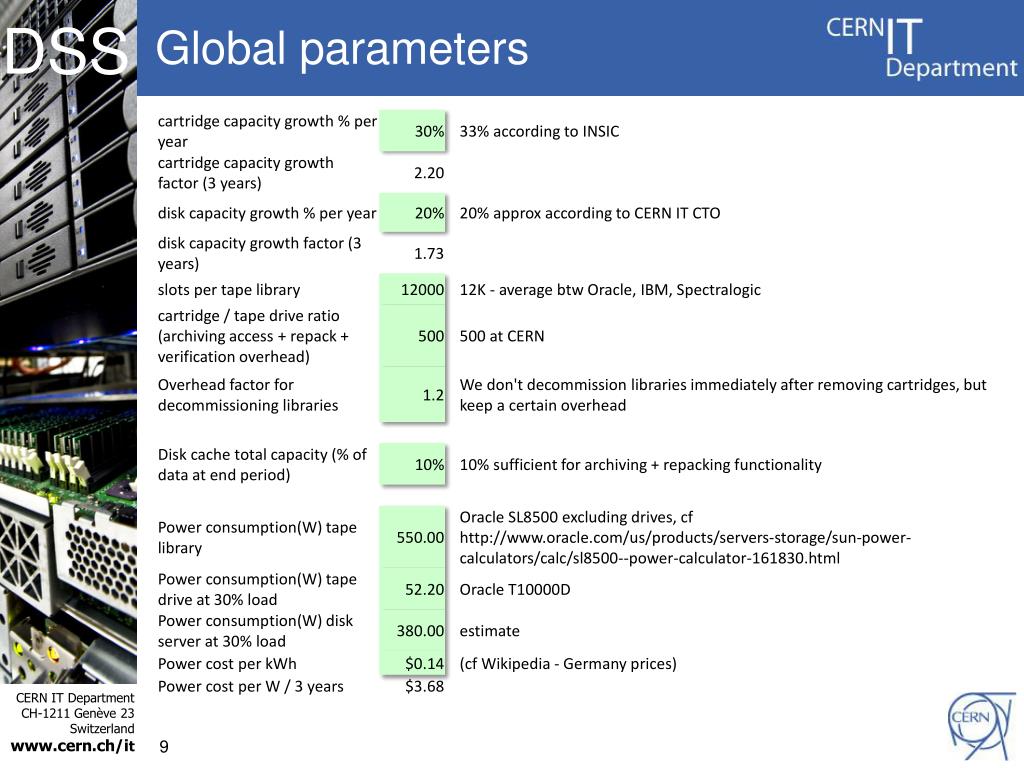Image resolution: width=1024 pixels, height=768 pixels.
Task: Click 'disk capacity growth factor (3 years)' label
Action: click(x=259, y=253)
